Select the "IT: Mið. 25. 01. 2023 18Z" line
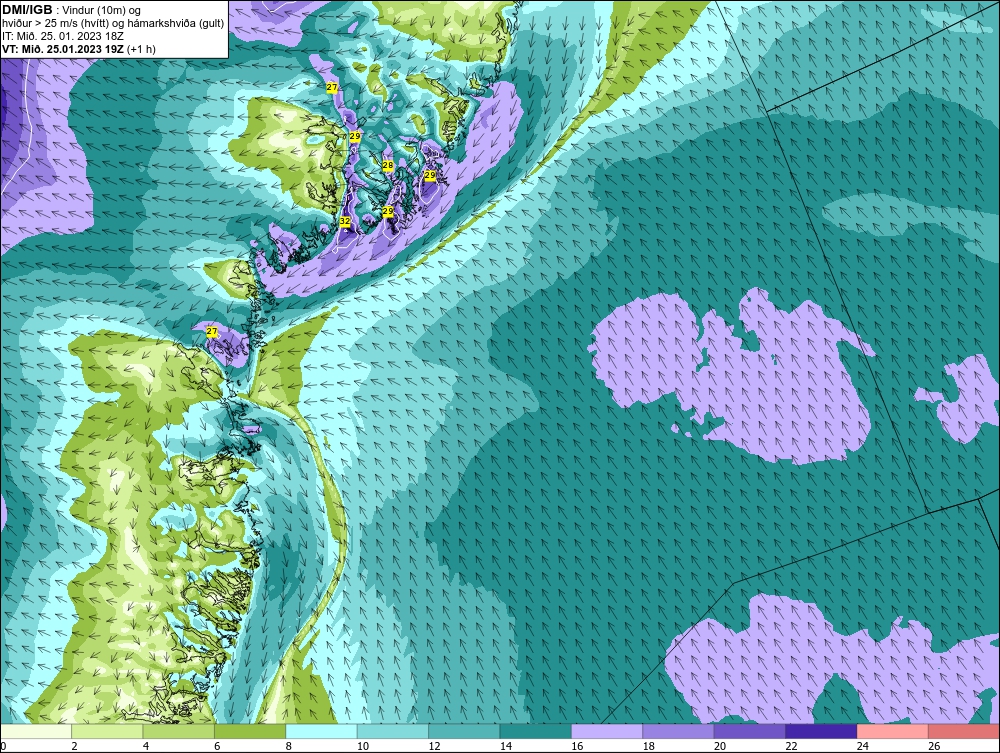 [x=62, y=36]
